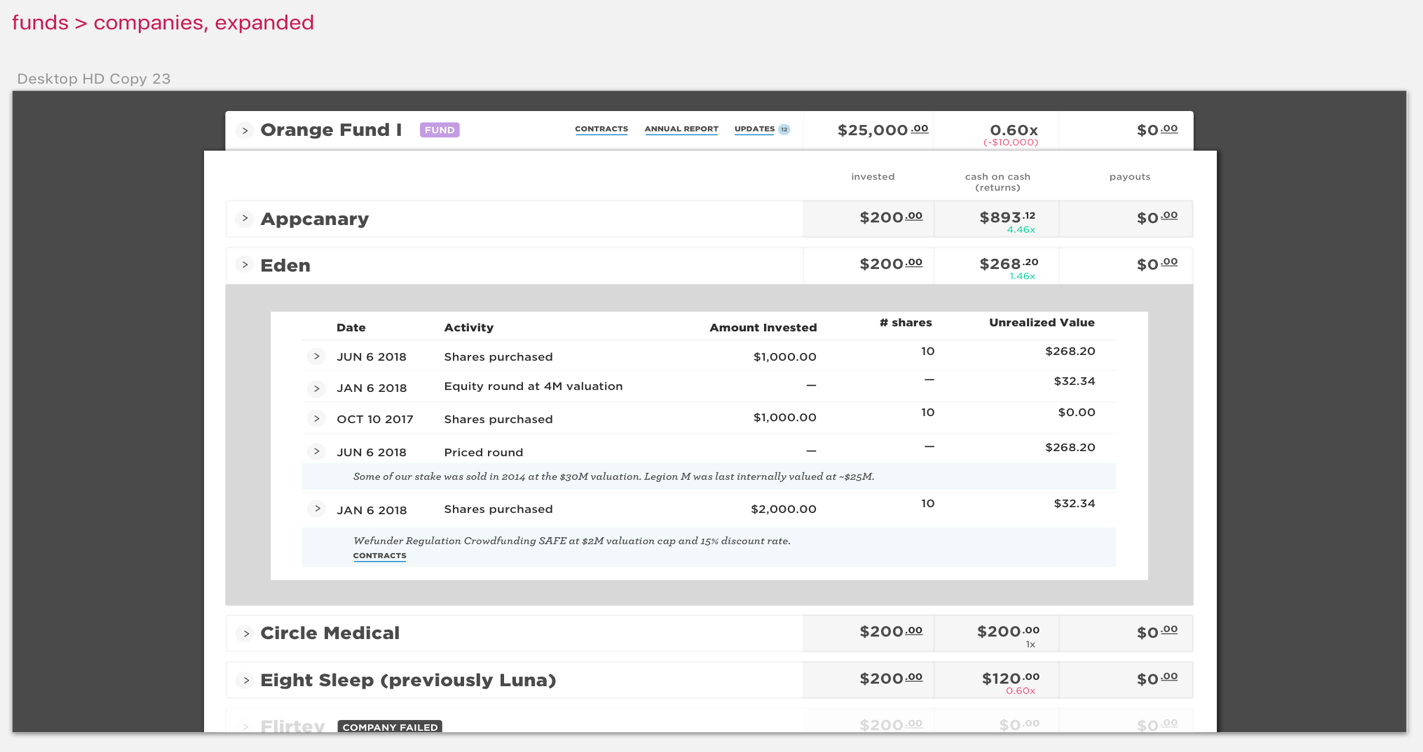Click the green 1.46x multiple

pyautogui.click(x=1021, y=277)
